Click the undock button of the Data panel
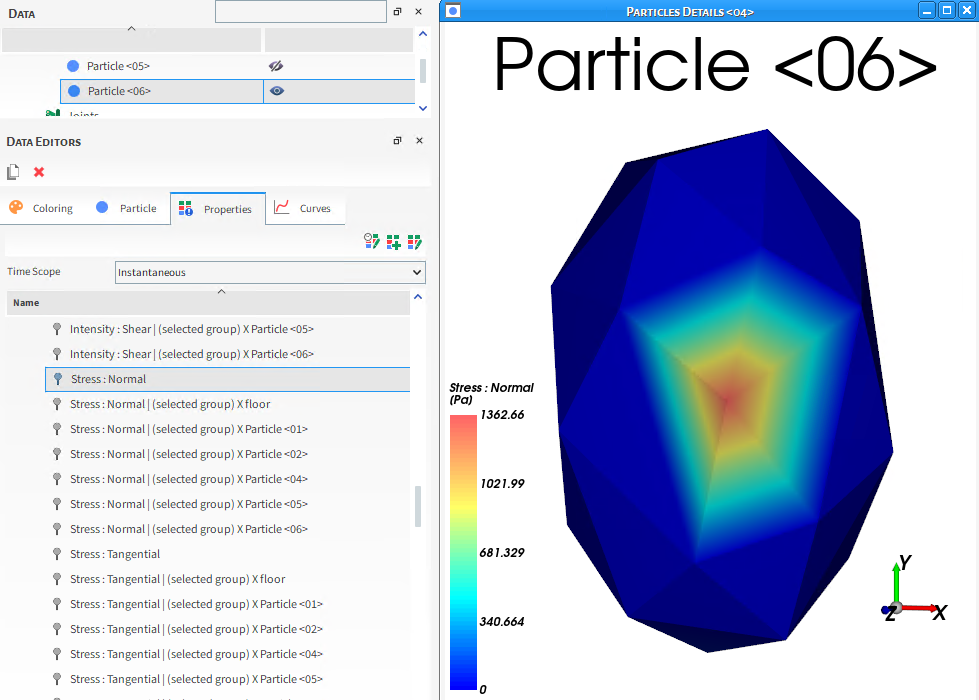The height and width of the screenshot is (700, 979). (x=397, y=11)
